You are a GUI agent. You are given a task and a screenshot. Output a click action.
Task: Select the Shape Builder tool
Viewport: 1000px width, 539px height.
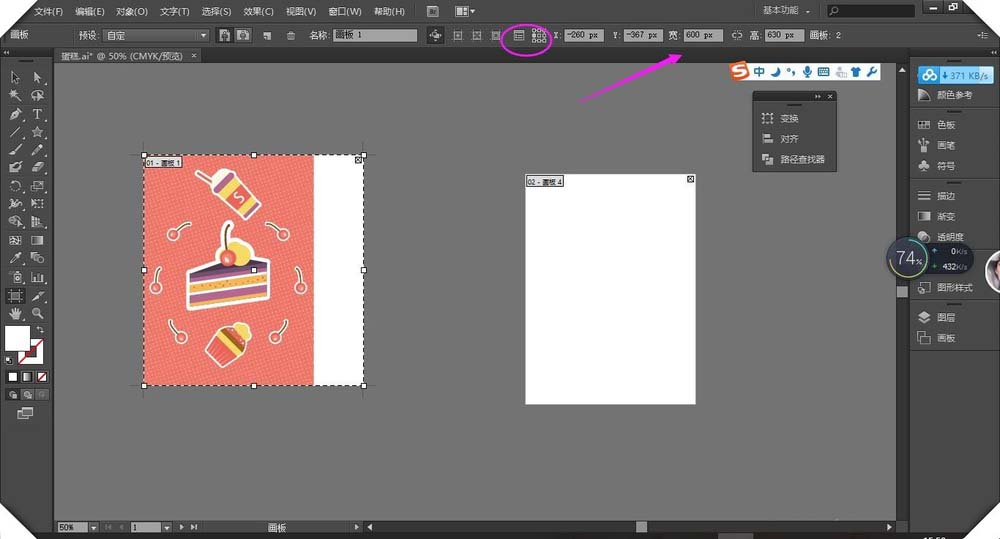[15, 222]
